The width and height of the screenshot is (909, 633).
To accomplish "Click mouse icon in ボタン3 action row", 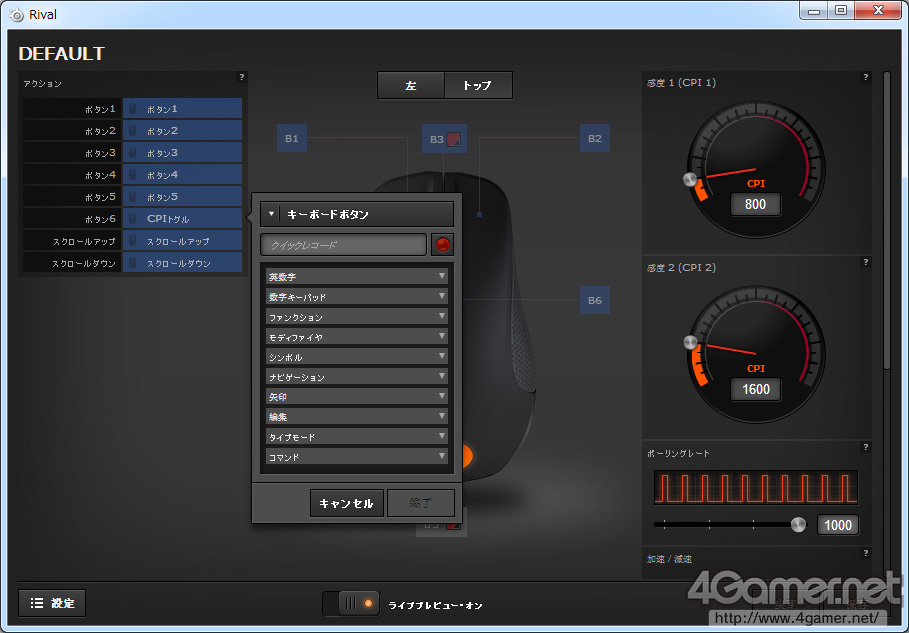I will [x=133, y=152].
